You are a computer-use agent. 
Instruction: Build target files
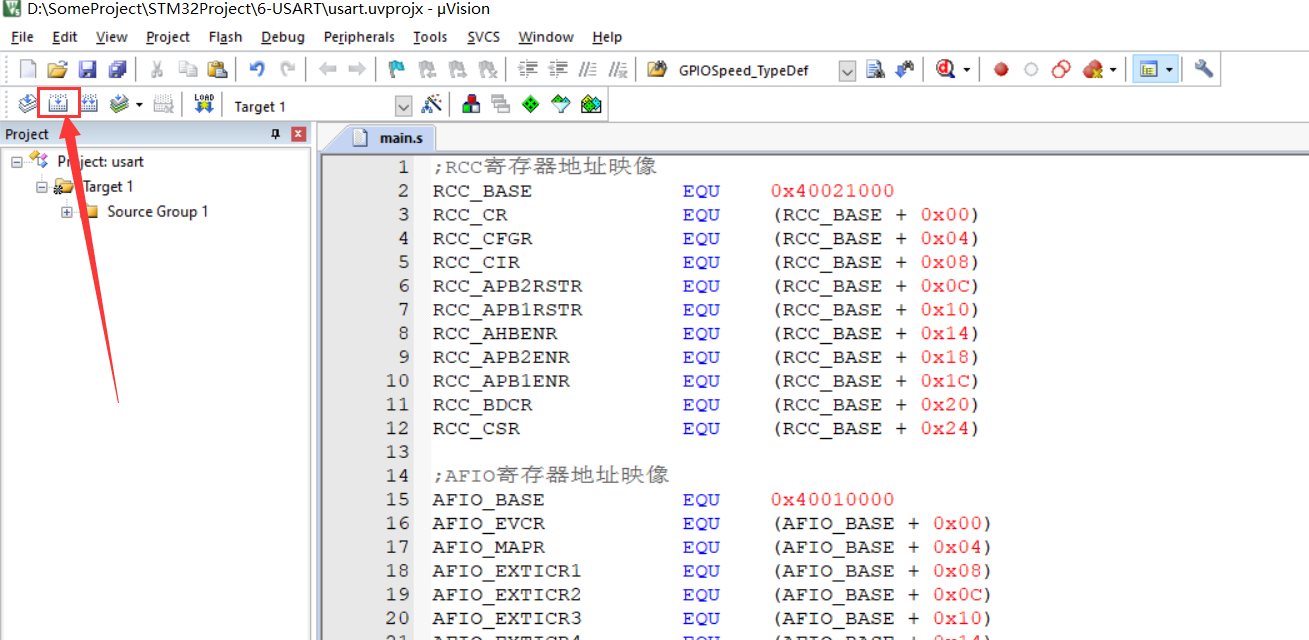(x=58, y=103)
